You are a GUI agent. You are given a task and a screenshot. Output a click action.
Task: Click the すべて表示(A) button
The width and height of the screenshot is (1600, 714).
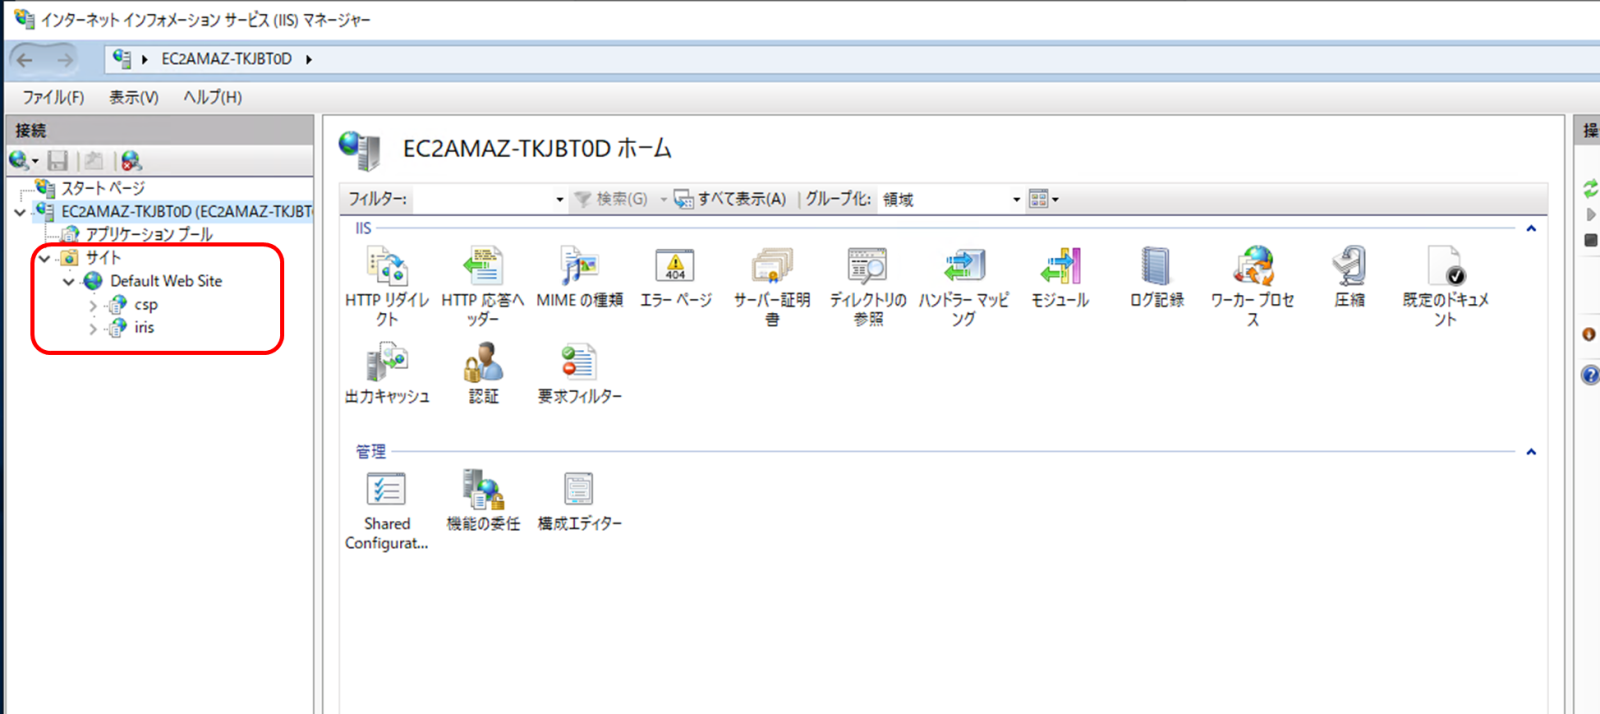point(730,199)
